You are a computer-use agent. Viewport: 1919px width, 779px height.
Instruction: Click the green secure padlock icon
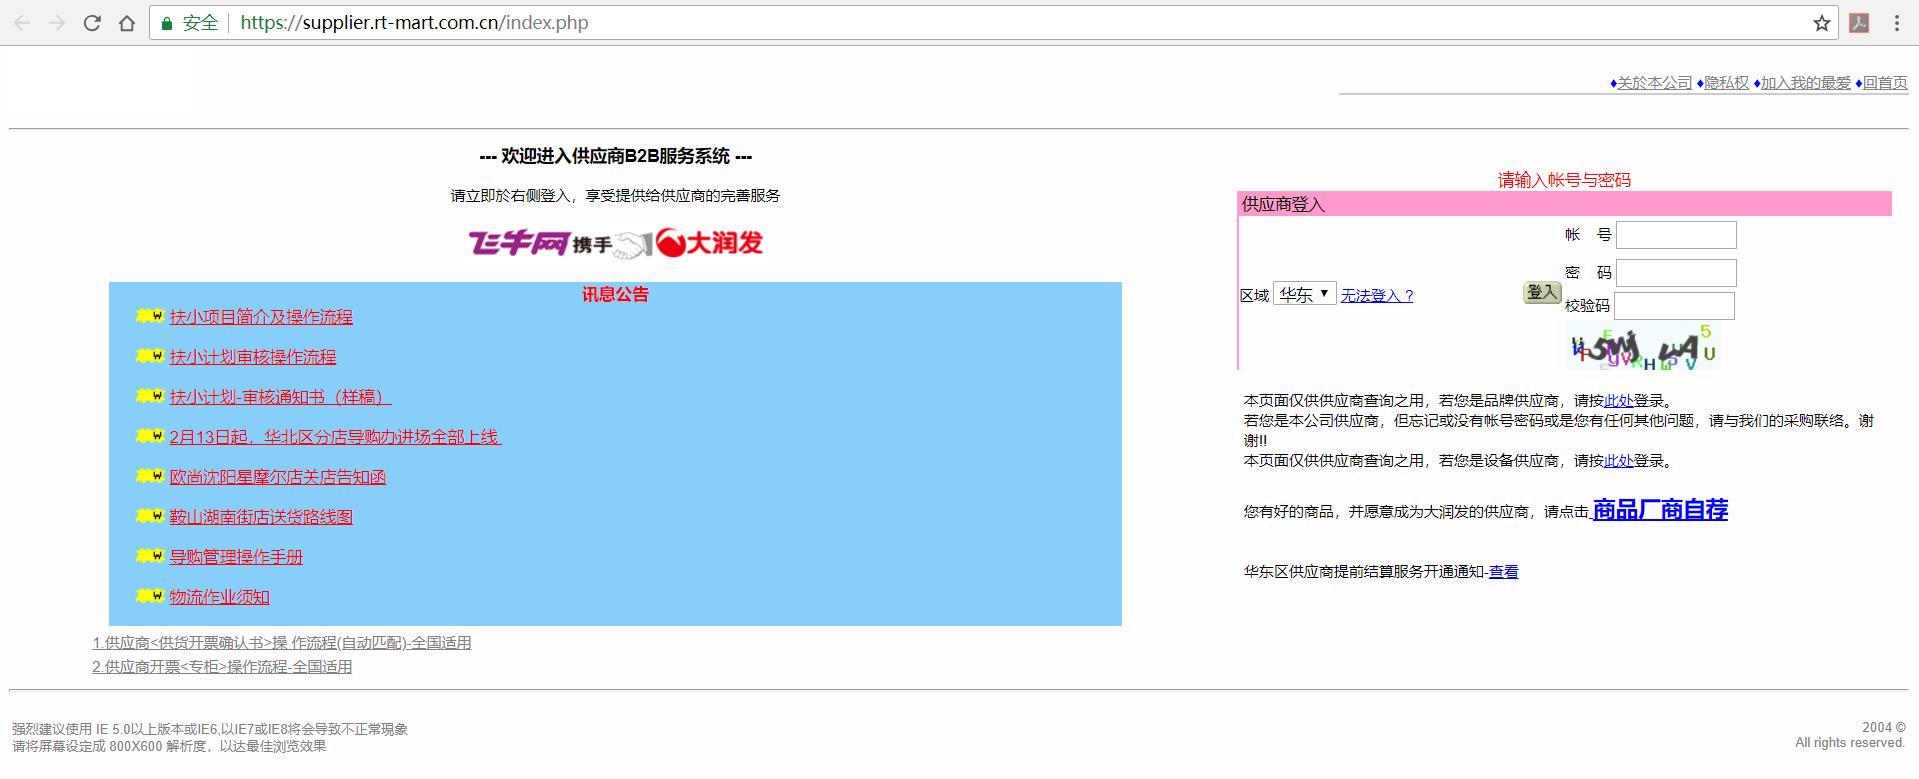tap(167, 23)
